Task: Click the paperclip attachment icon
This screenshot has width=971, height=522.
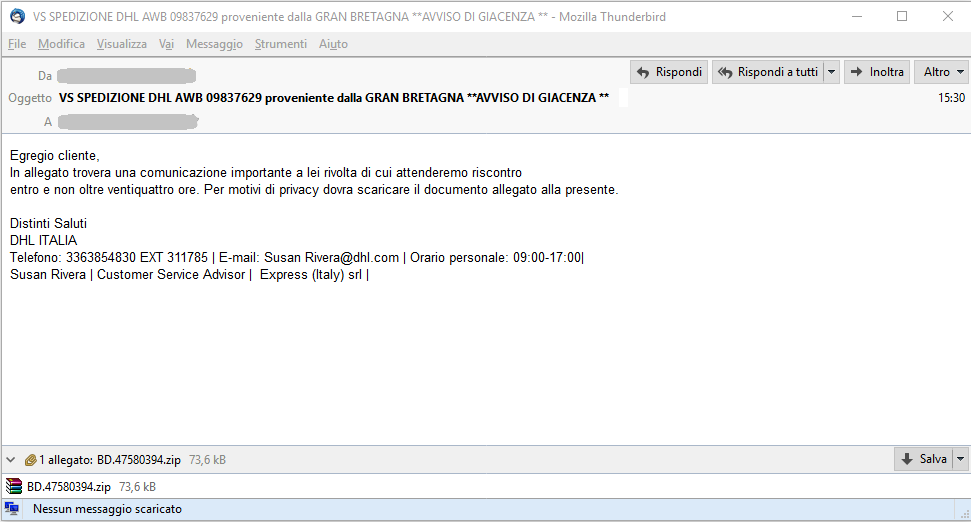Action: [x=30, y=460]
